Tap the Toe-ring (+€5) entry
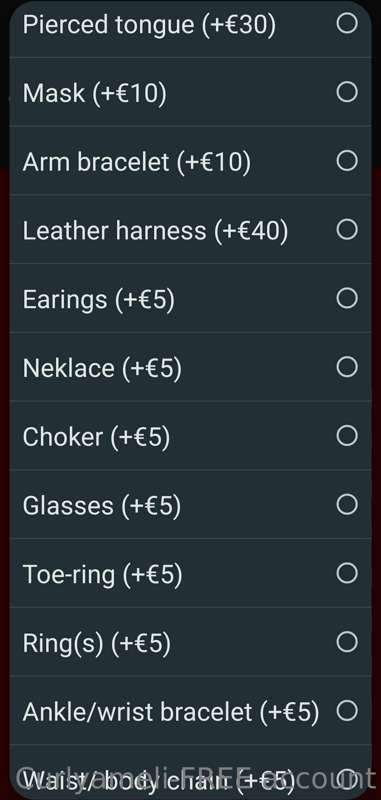Screen dimensions: 381x800 [102, 575]
